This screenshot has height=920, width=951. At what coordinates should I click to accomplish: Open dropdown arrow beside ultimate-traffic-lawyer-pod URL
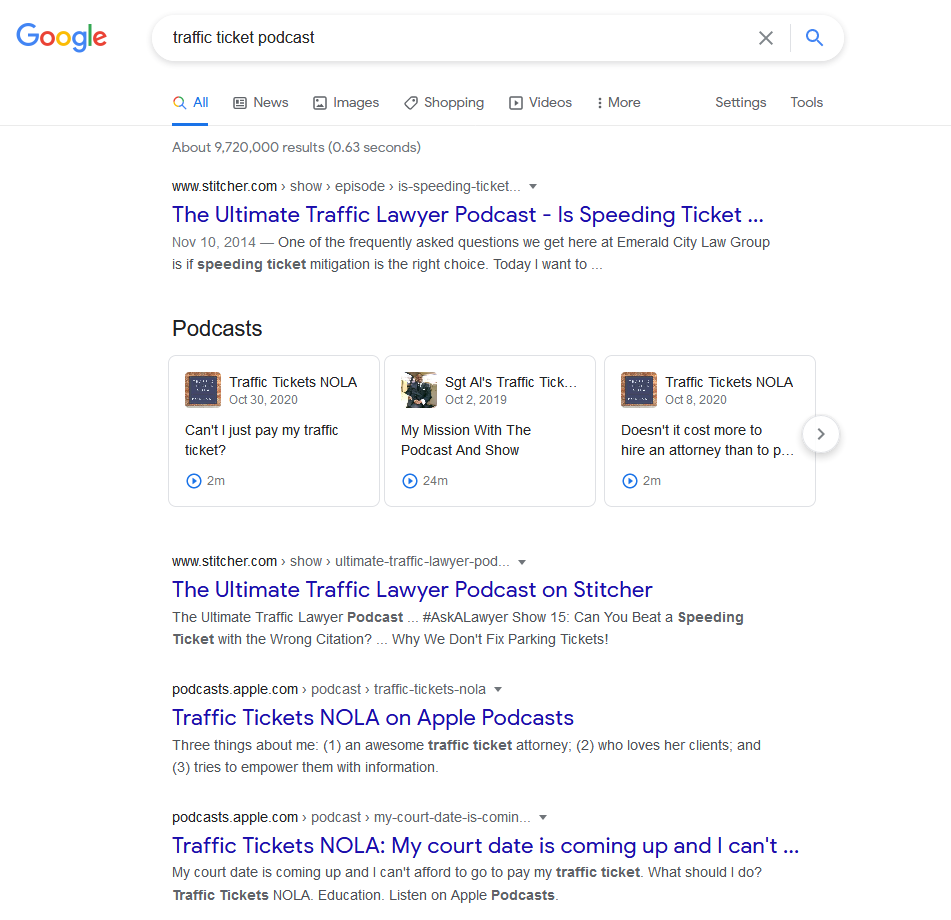pyautogui.click(x=522, y=562)
